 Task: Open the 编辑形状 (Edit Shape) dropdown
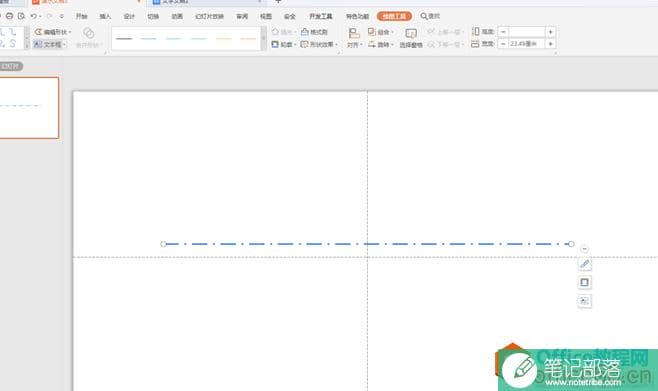[x=53, y=32]
